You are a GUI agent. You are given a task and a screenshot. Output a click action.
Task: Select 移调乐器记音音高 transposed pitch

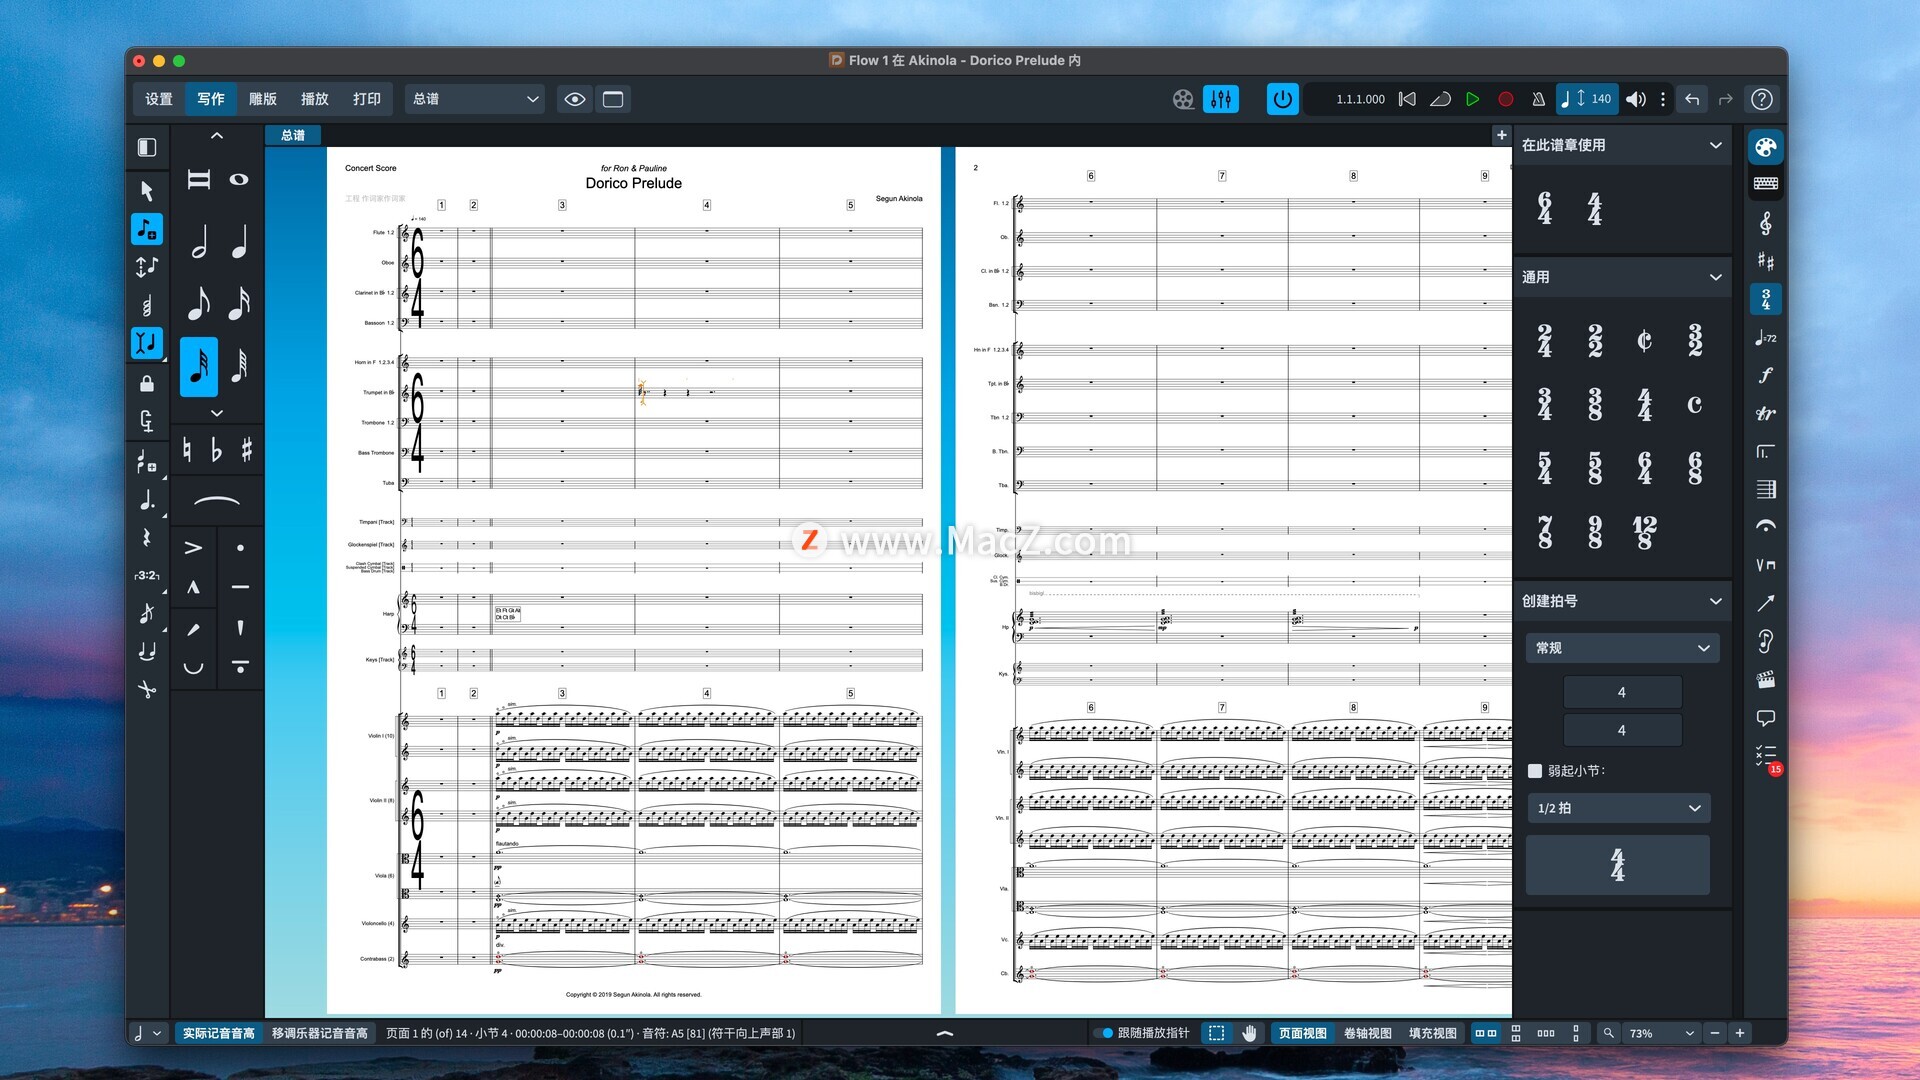click(x=320, y=1033)
